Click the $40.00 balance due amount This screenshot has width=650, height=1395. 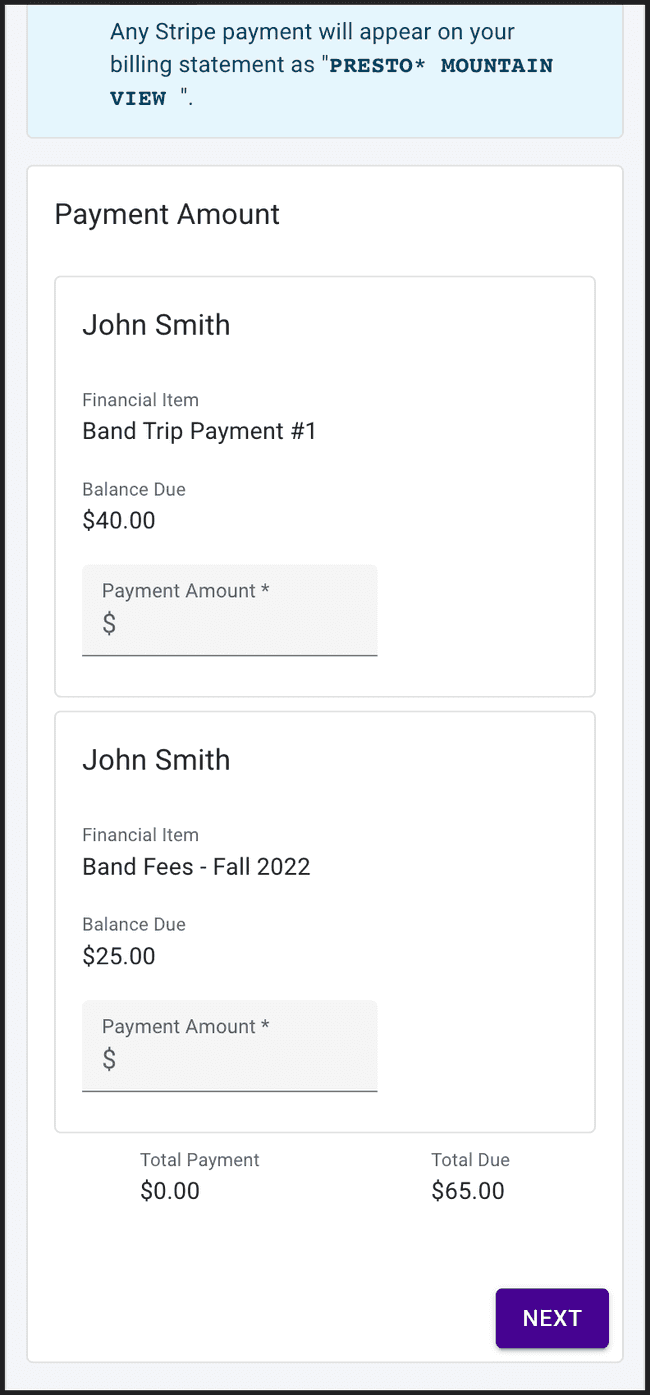(x=119, y=520)
